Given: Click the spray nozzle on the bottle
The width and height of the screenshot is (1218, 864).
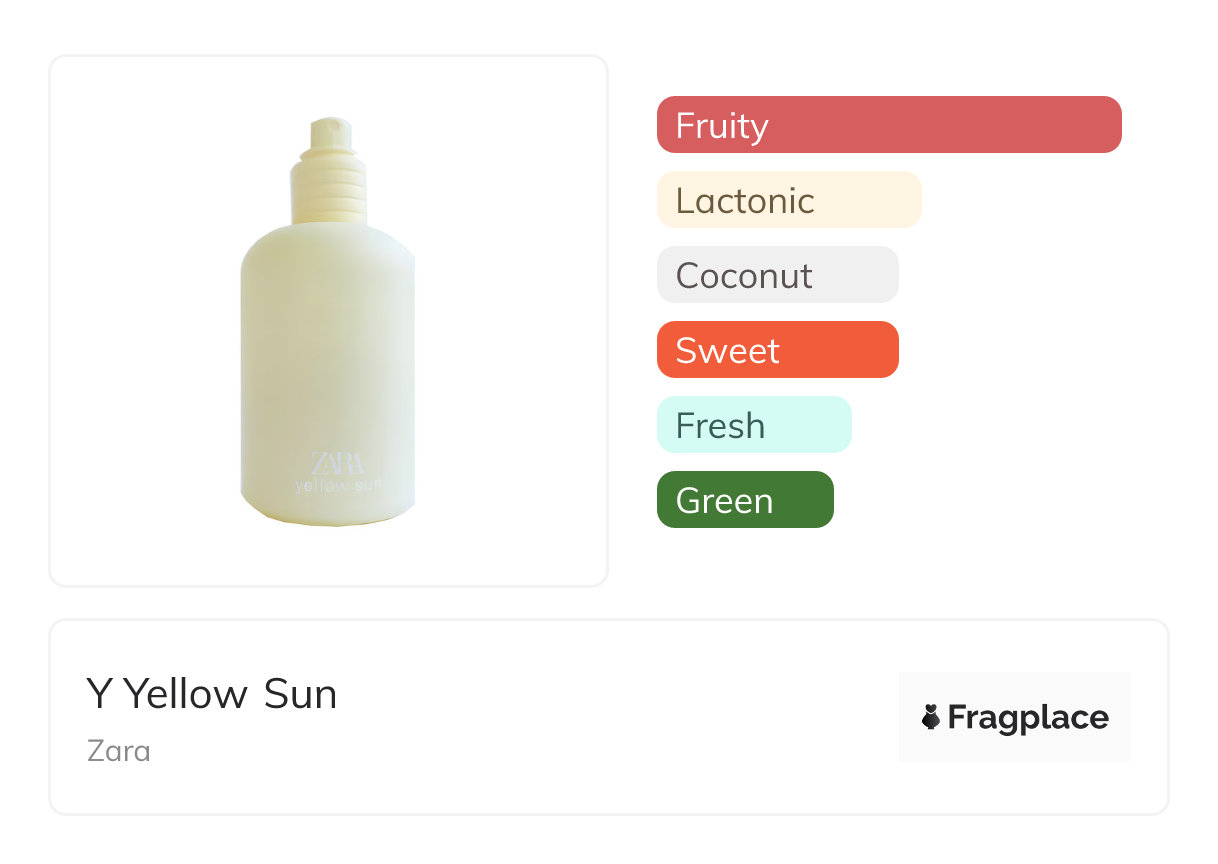Looking at the screenshot, I should pos(327,134).
